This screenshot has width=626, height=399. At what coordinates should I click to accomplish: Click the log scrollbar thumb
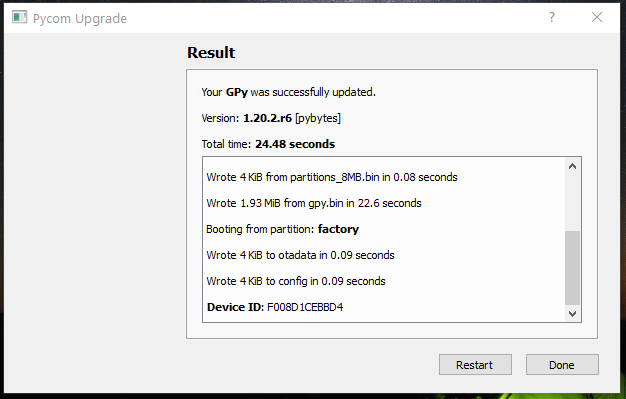[572, 268]
